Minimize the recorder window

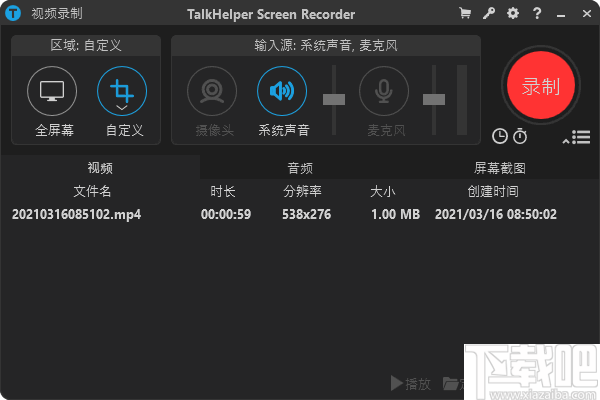pyautogui.click(x=561, y=15)
